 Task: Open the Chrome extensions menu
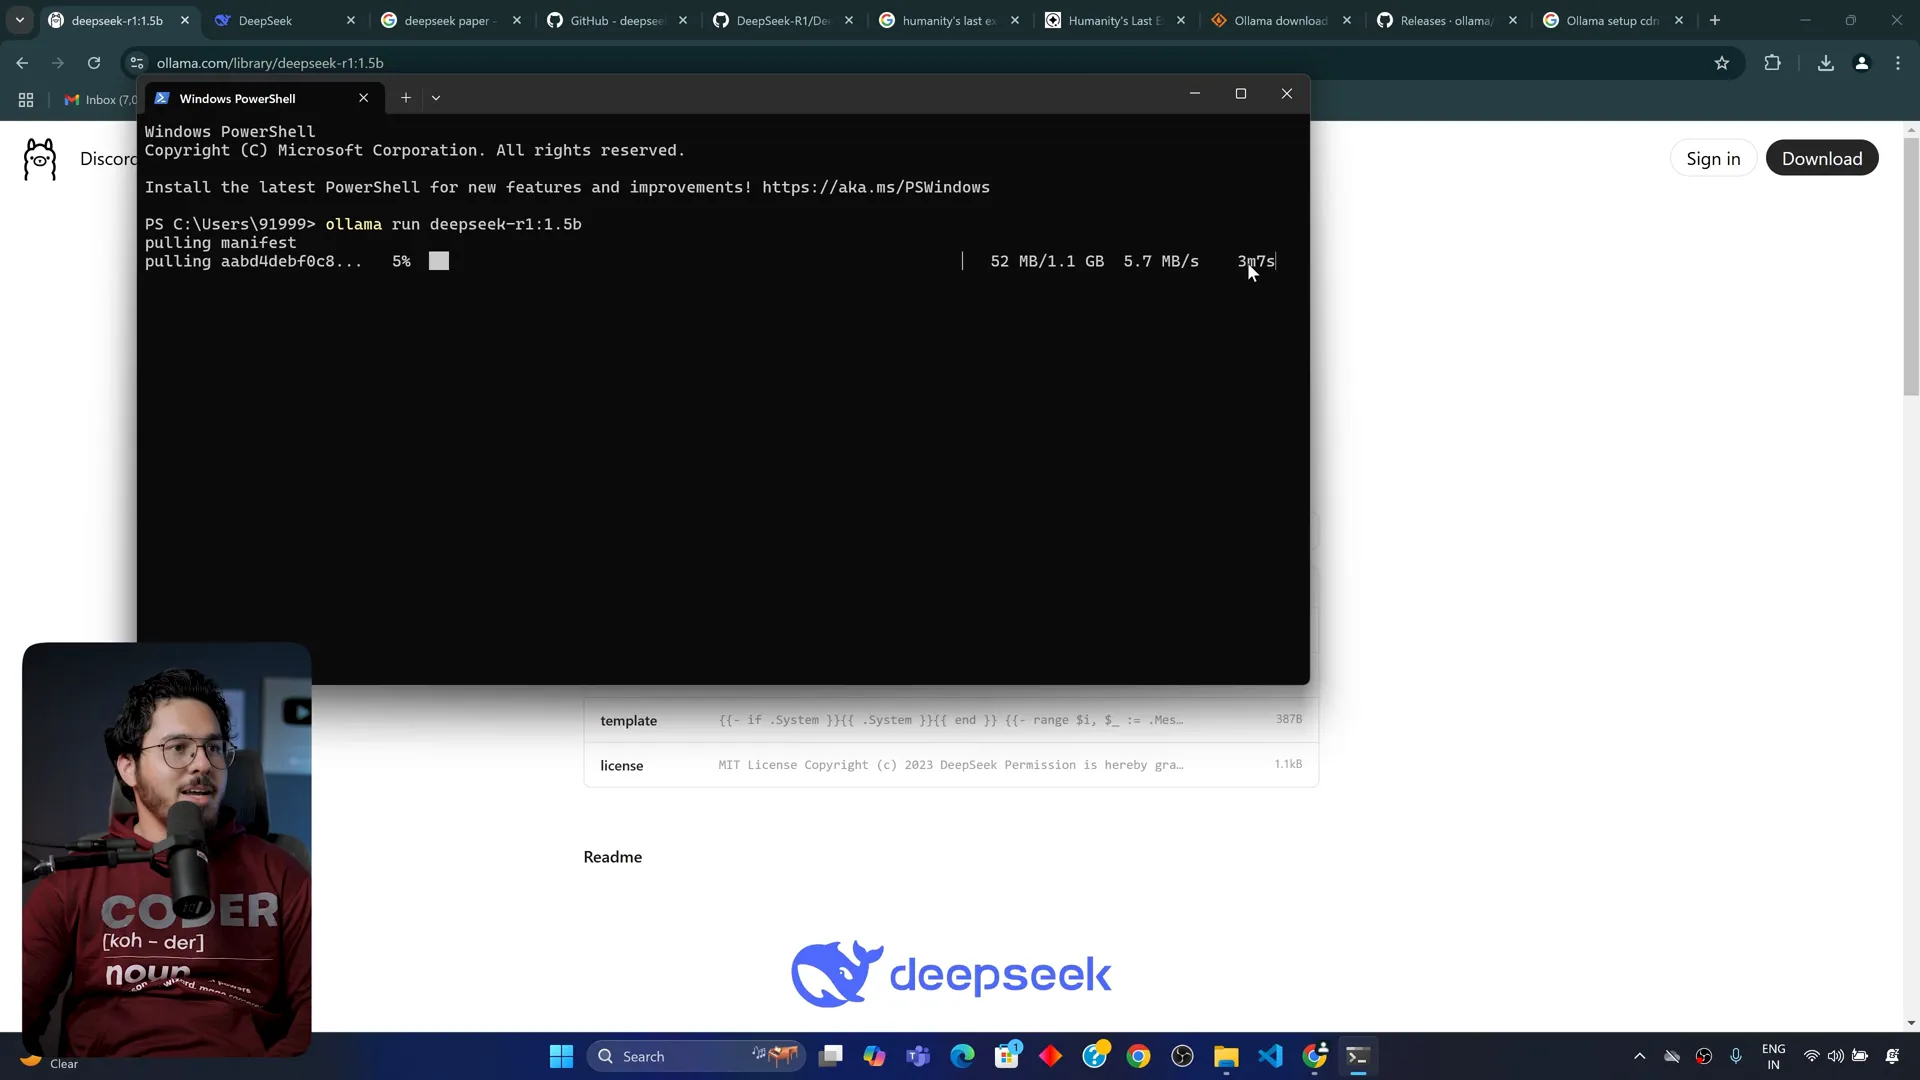point(1773,63)
